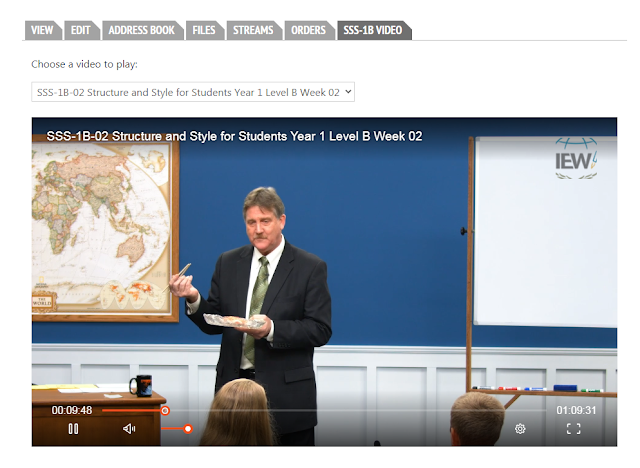Click the video progress bar handle

[x=165, y=410]
